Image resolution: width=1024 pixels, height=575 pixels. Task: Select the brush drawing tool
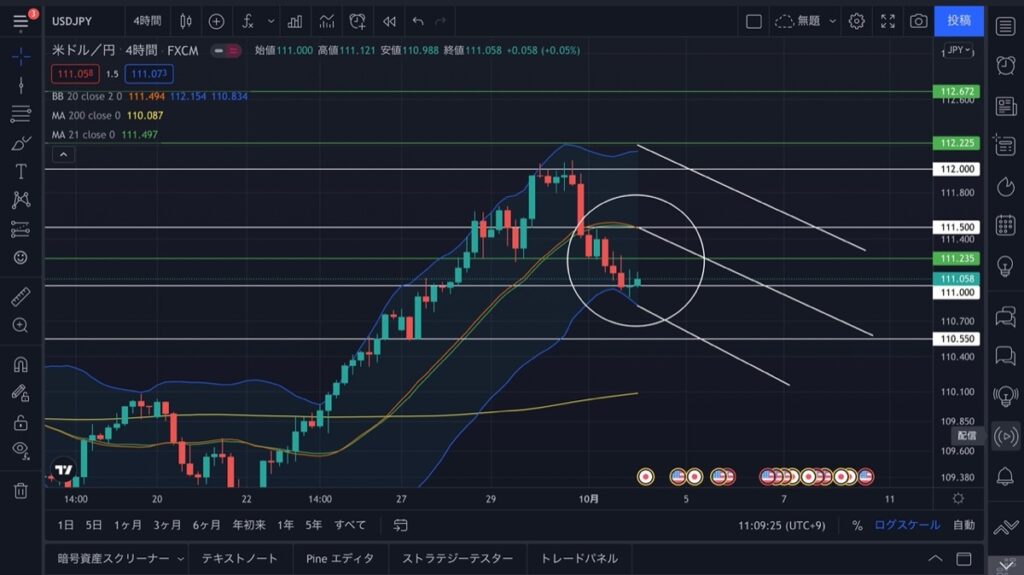tap(21, 143)
